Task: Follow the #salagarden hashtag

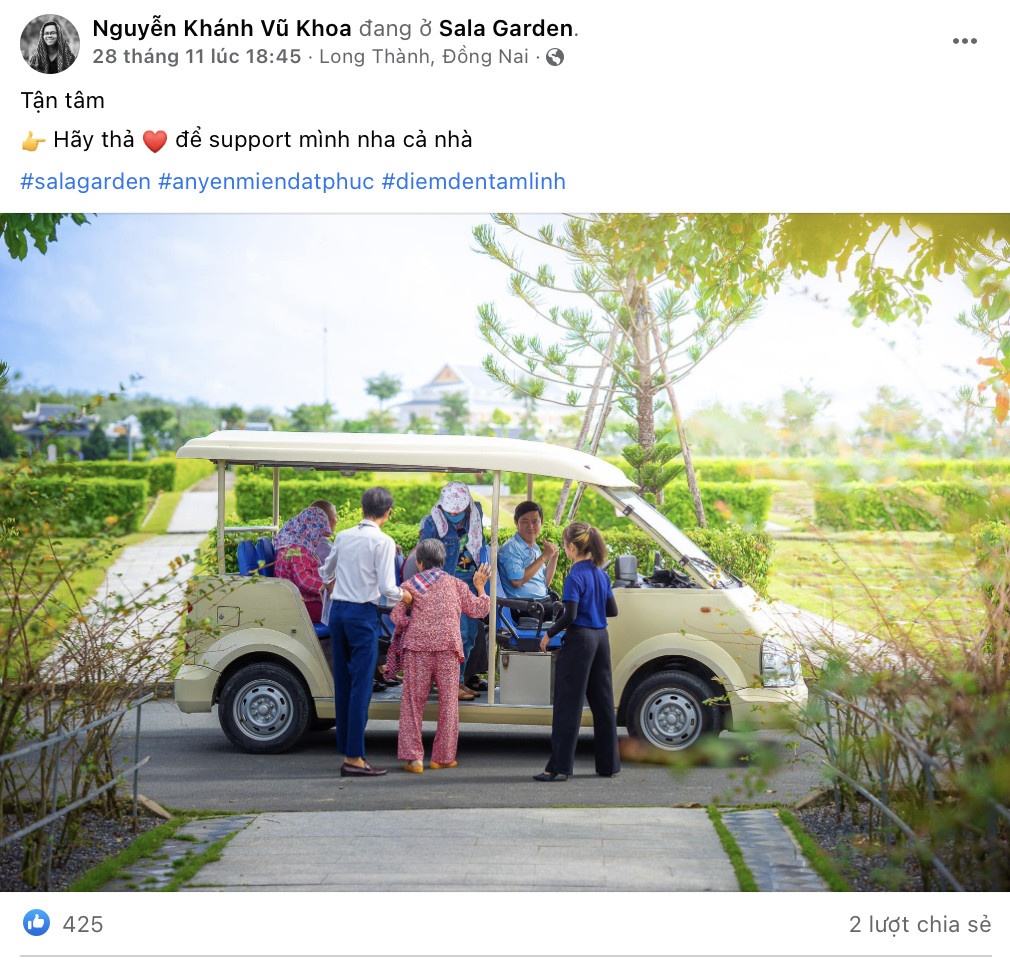Action: (x=86, y=182)
